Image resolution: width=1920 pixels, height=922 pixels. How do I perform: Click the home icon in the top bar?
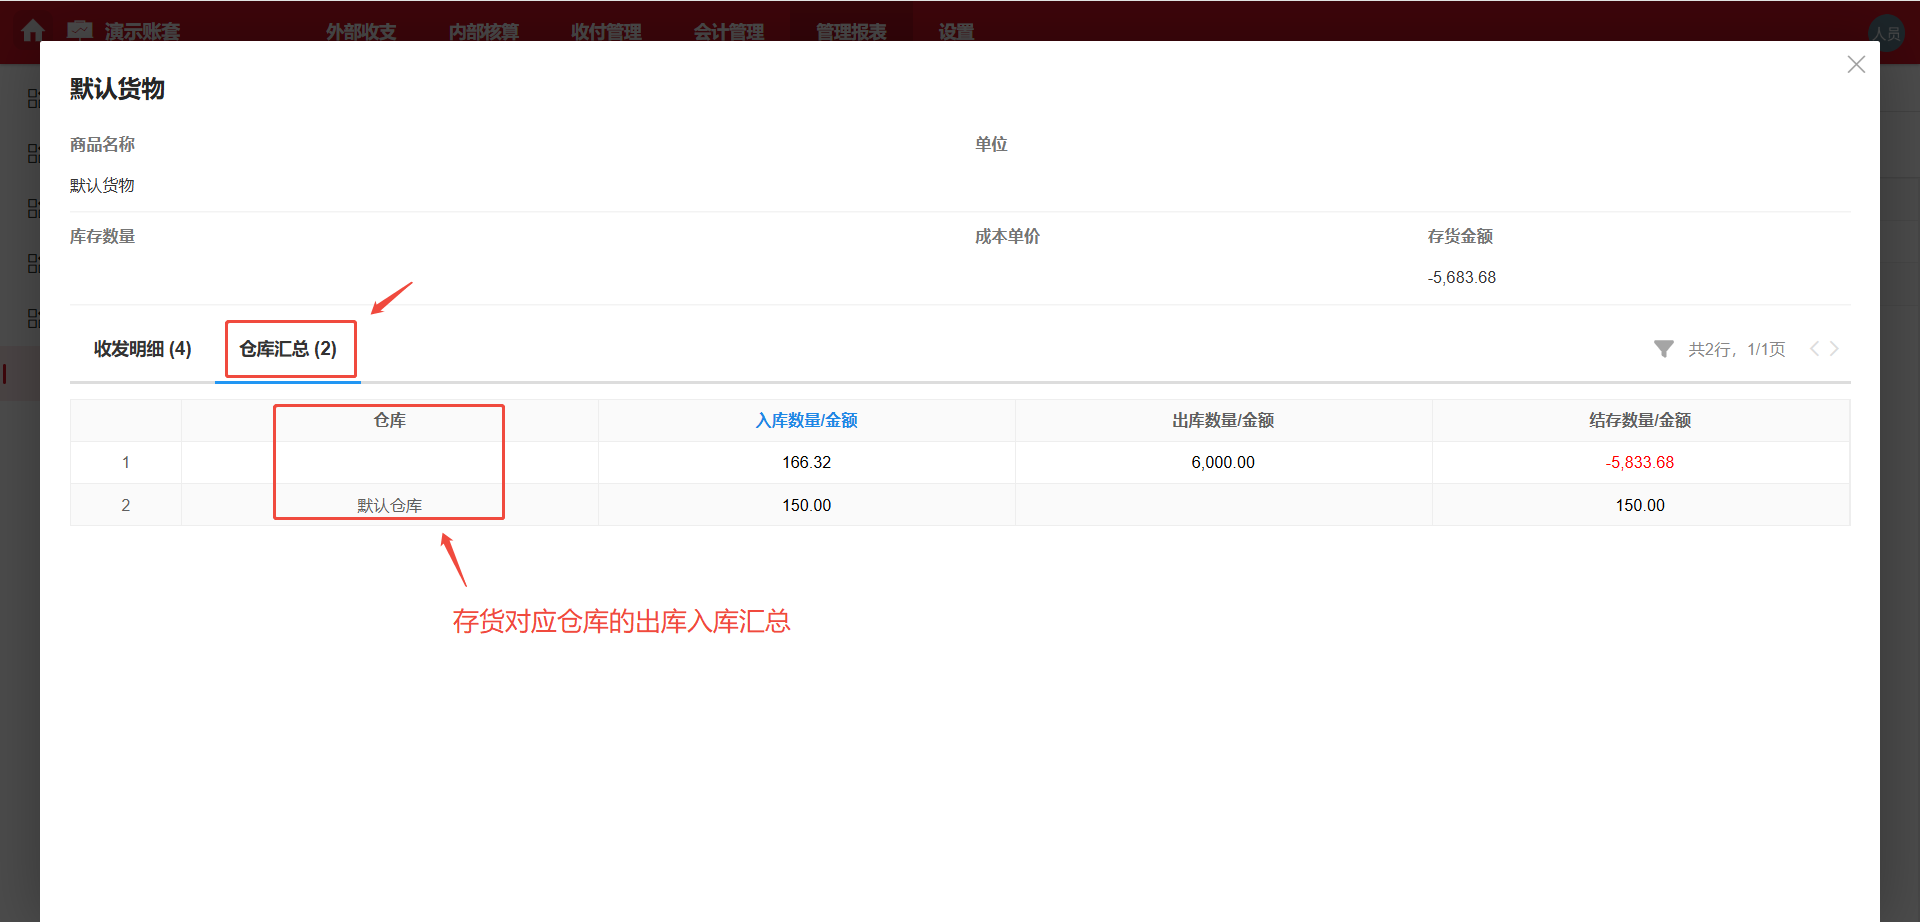(x=33, y=31)
